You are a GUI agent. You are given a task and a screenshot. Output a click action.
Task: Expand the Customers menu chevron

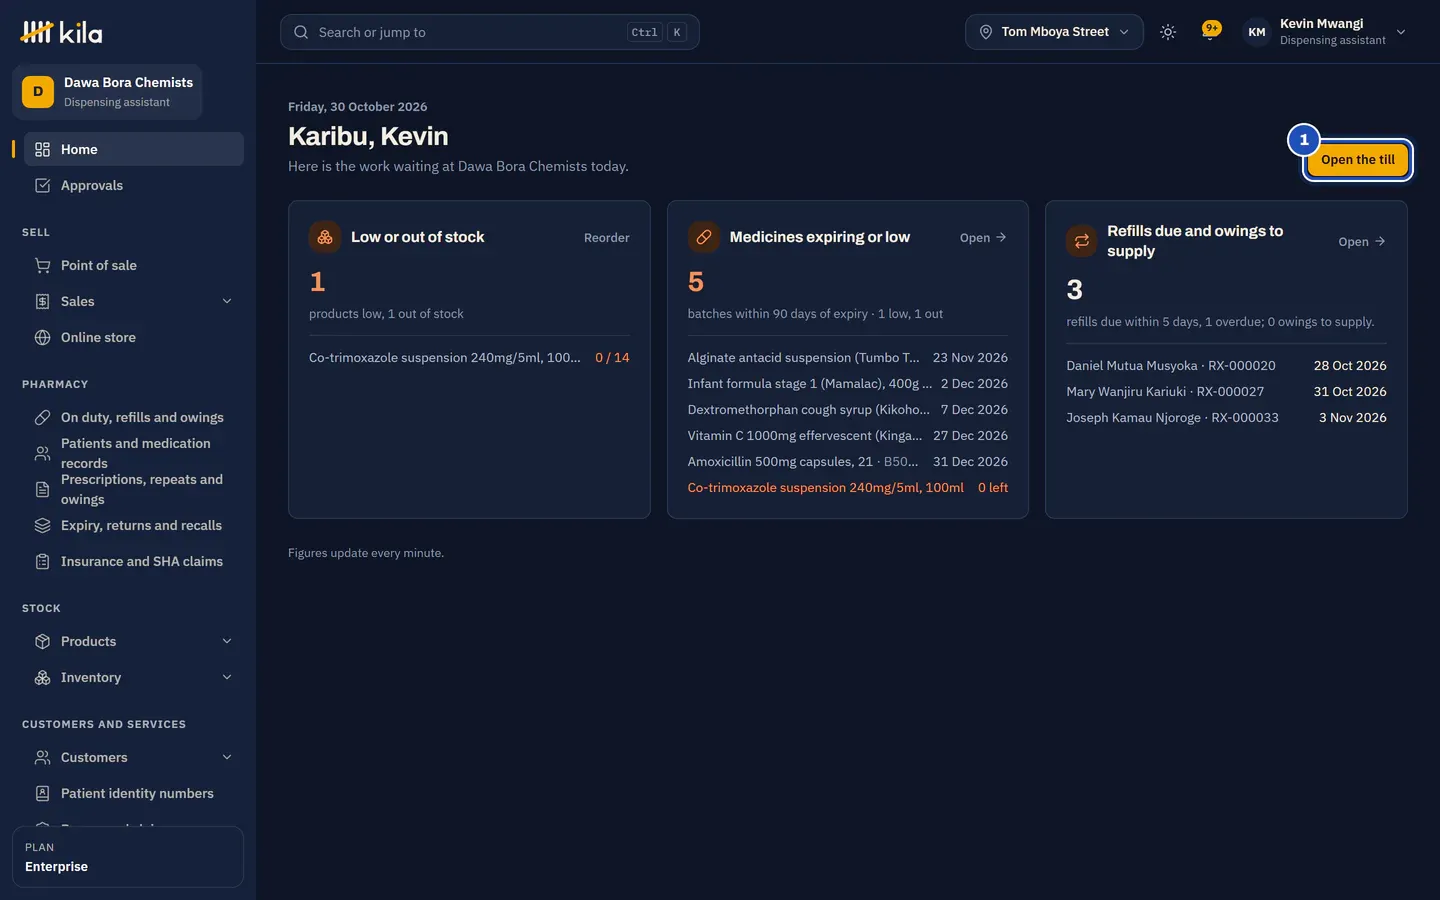point(227,757)
